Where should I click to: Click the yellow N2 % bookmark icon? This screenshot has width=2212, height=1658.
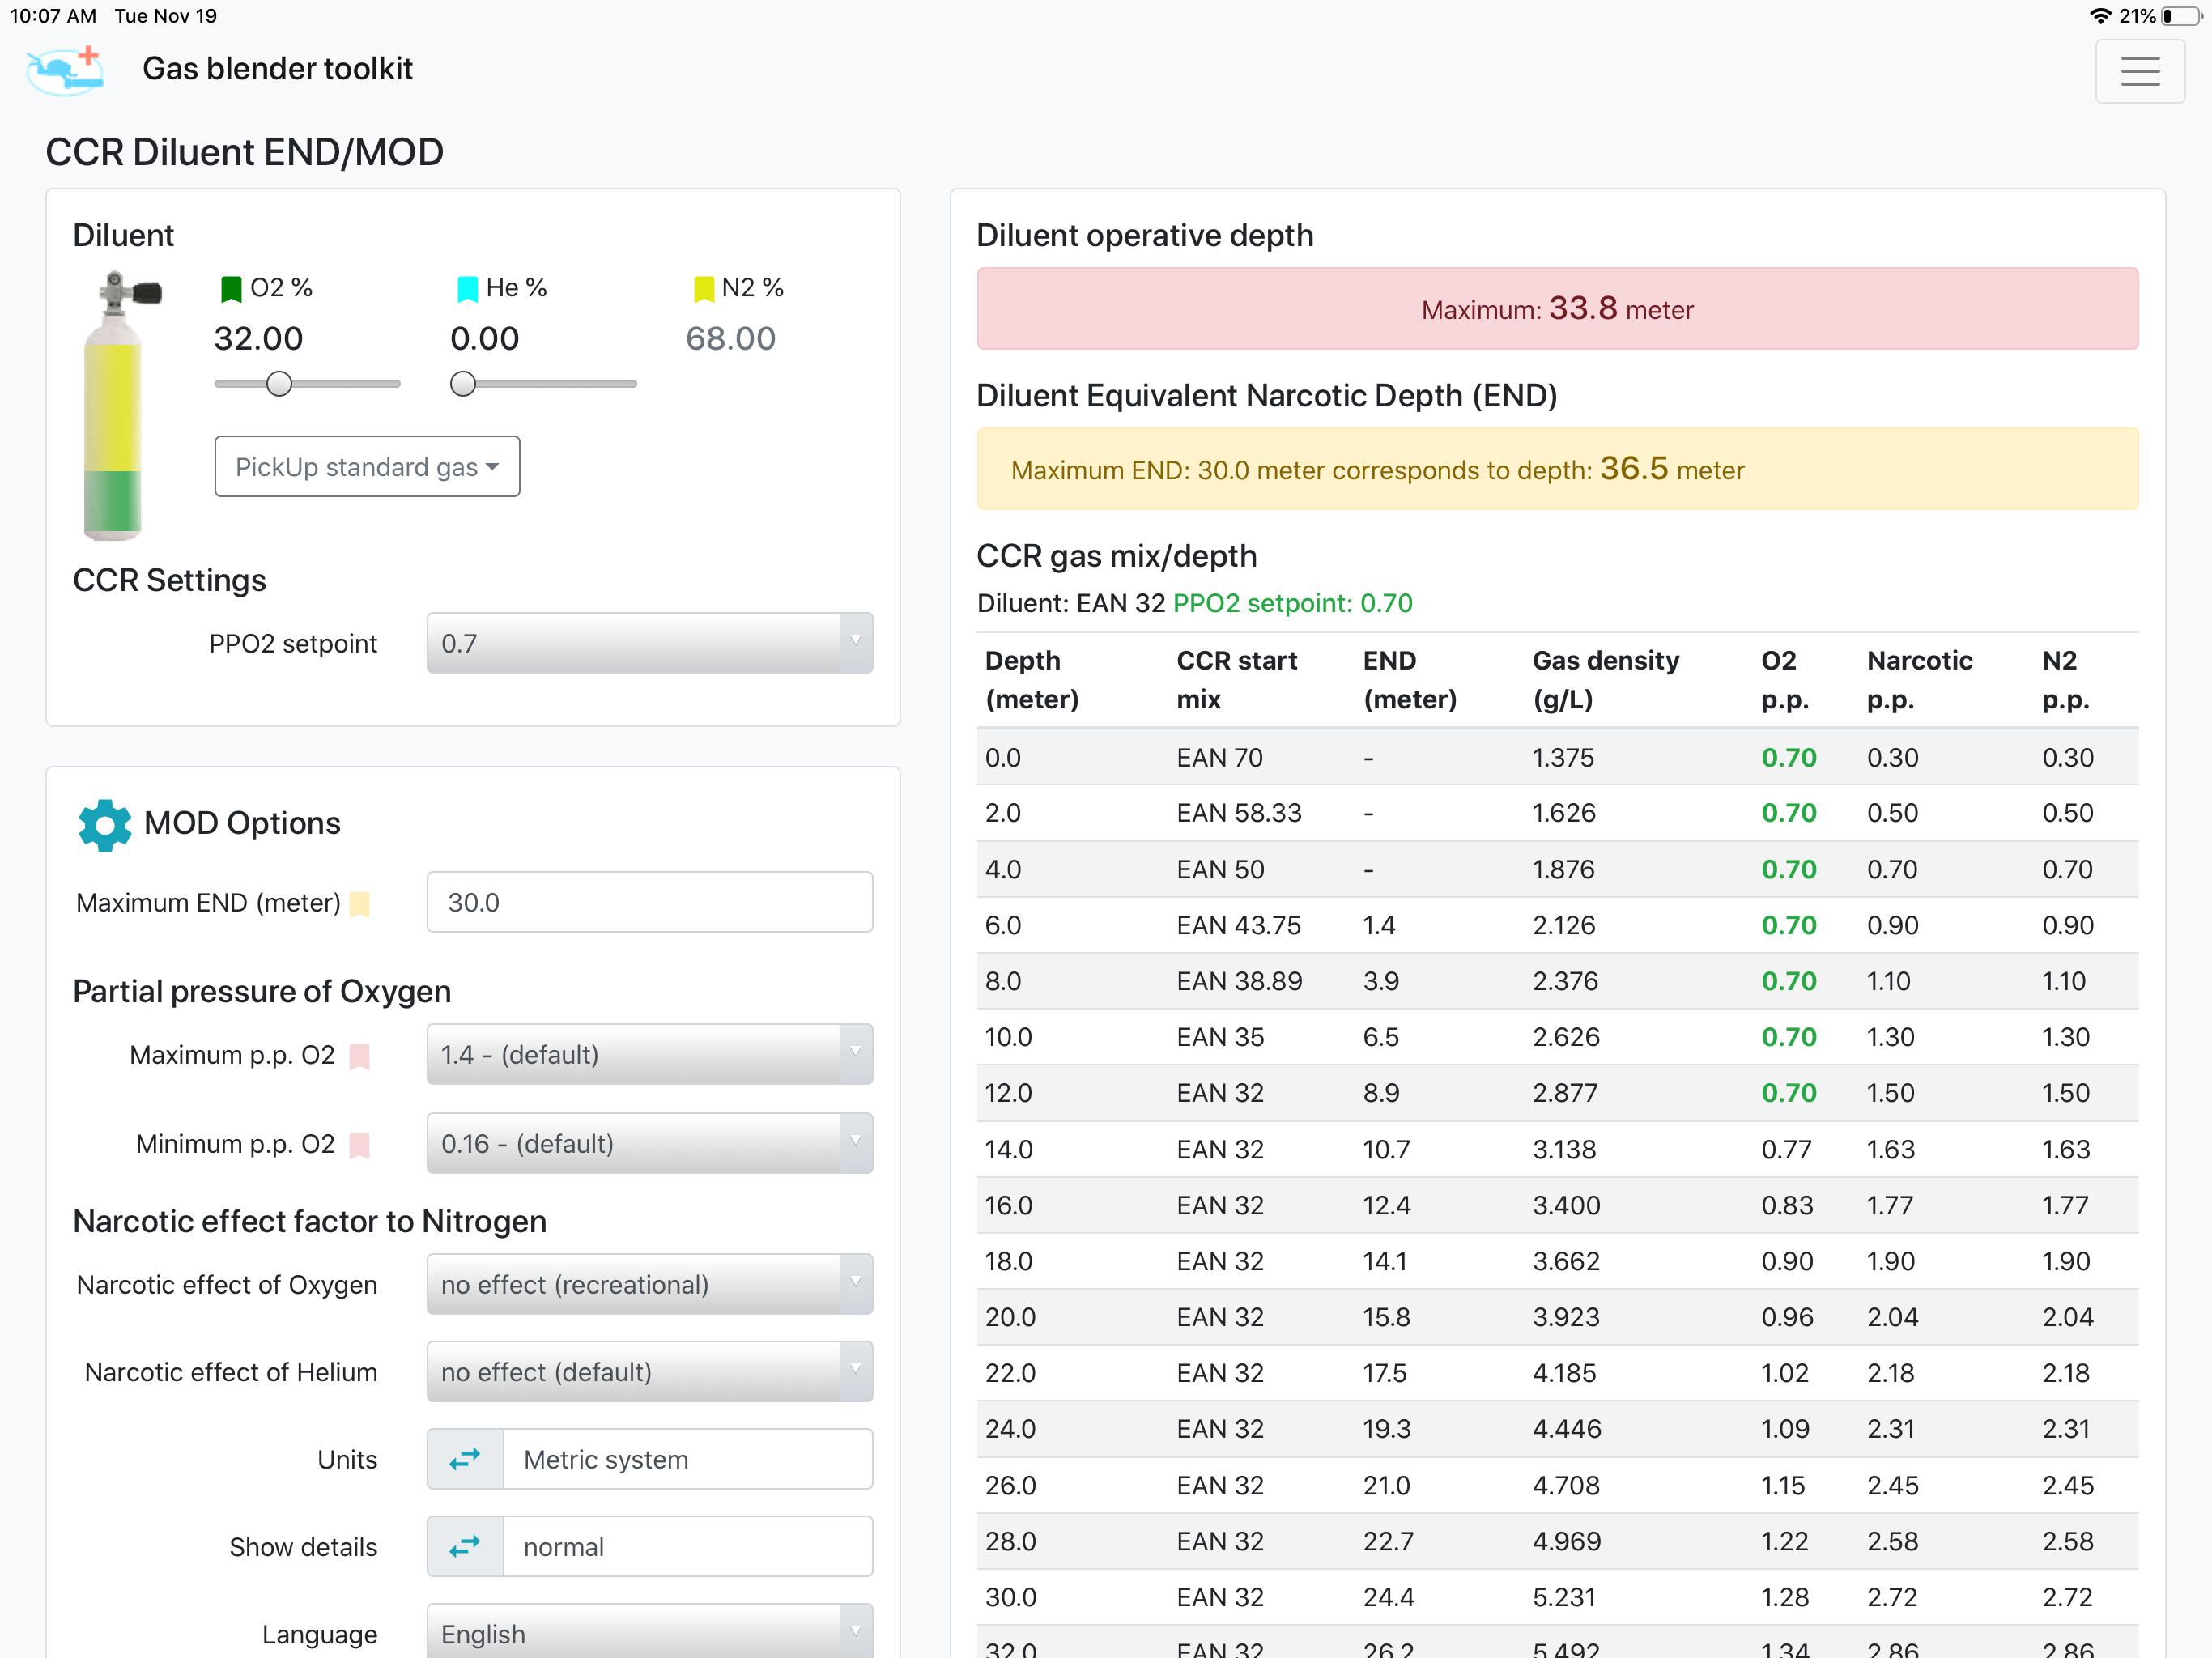tap(703, 289)
